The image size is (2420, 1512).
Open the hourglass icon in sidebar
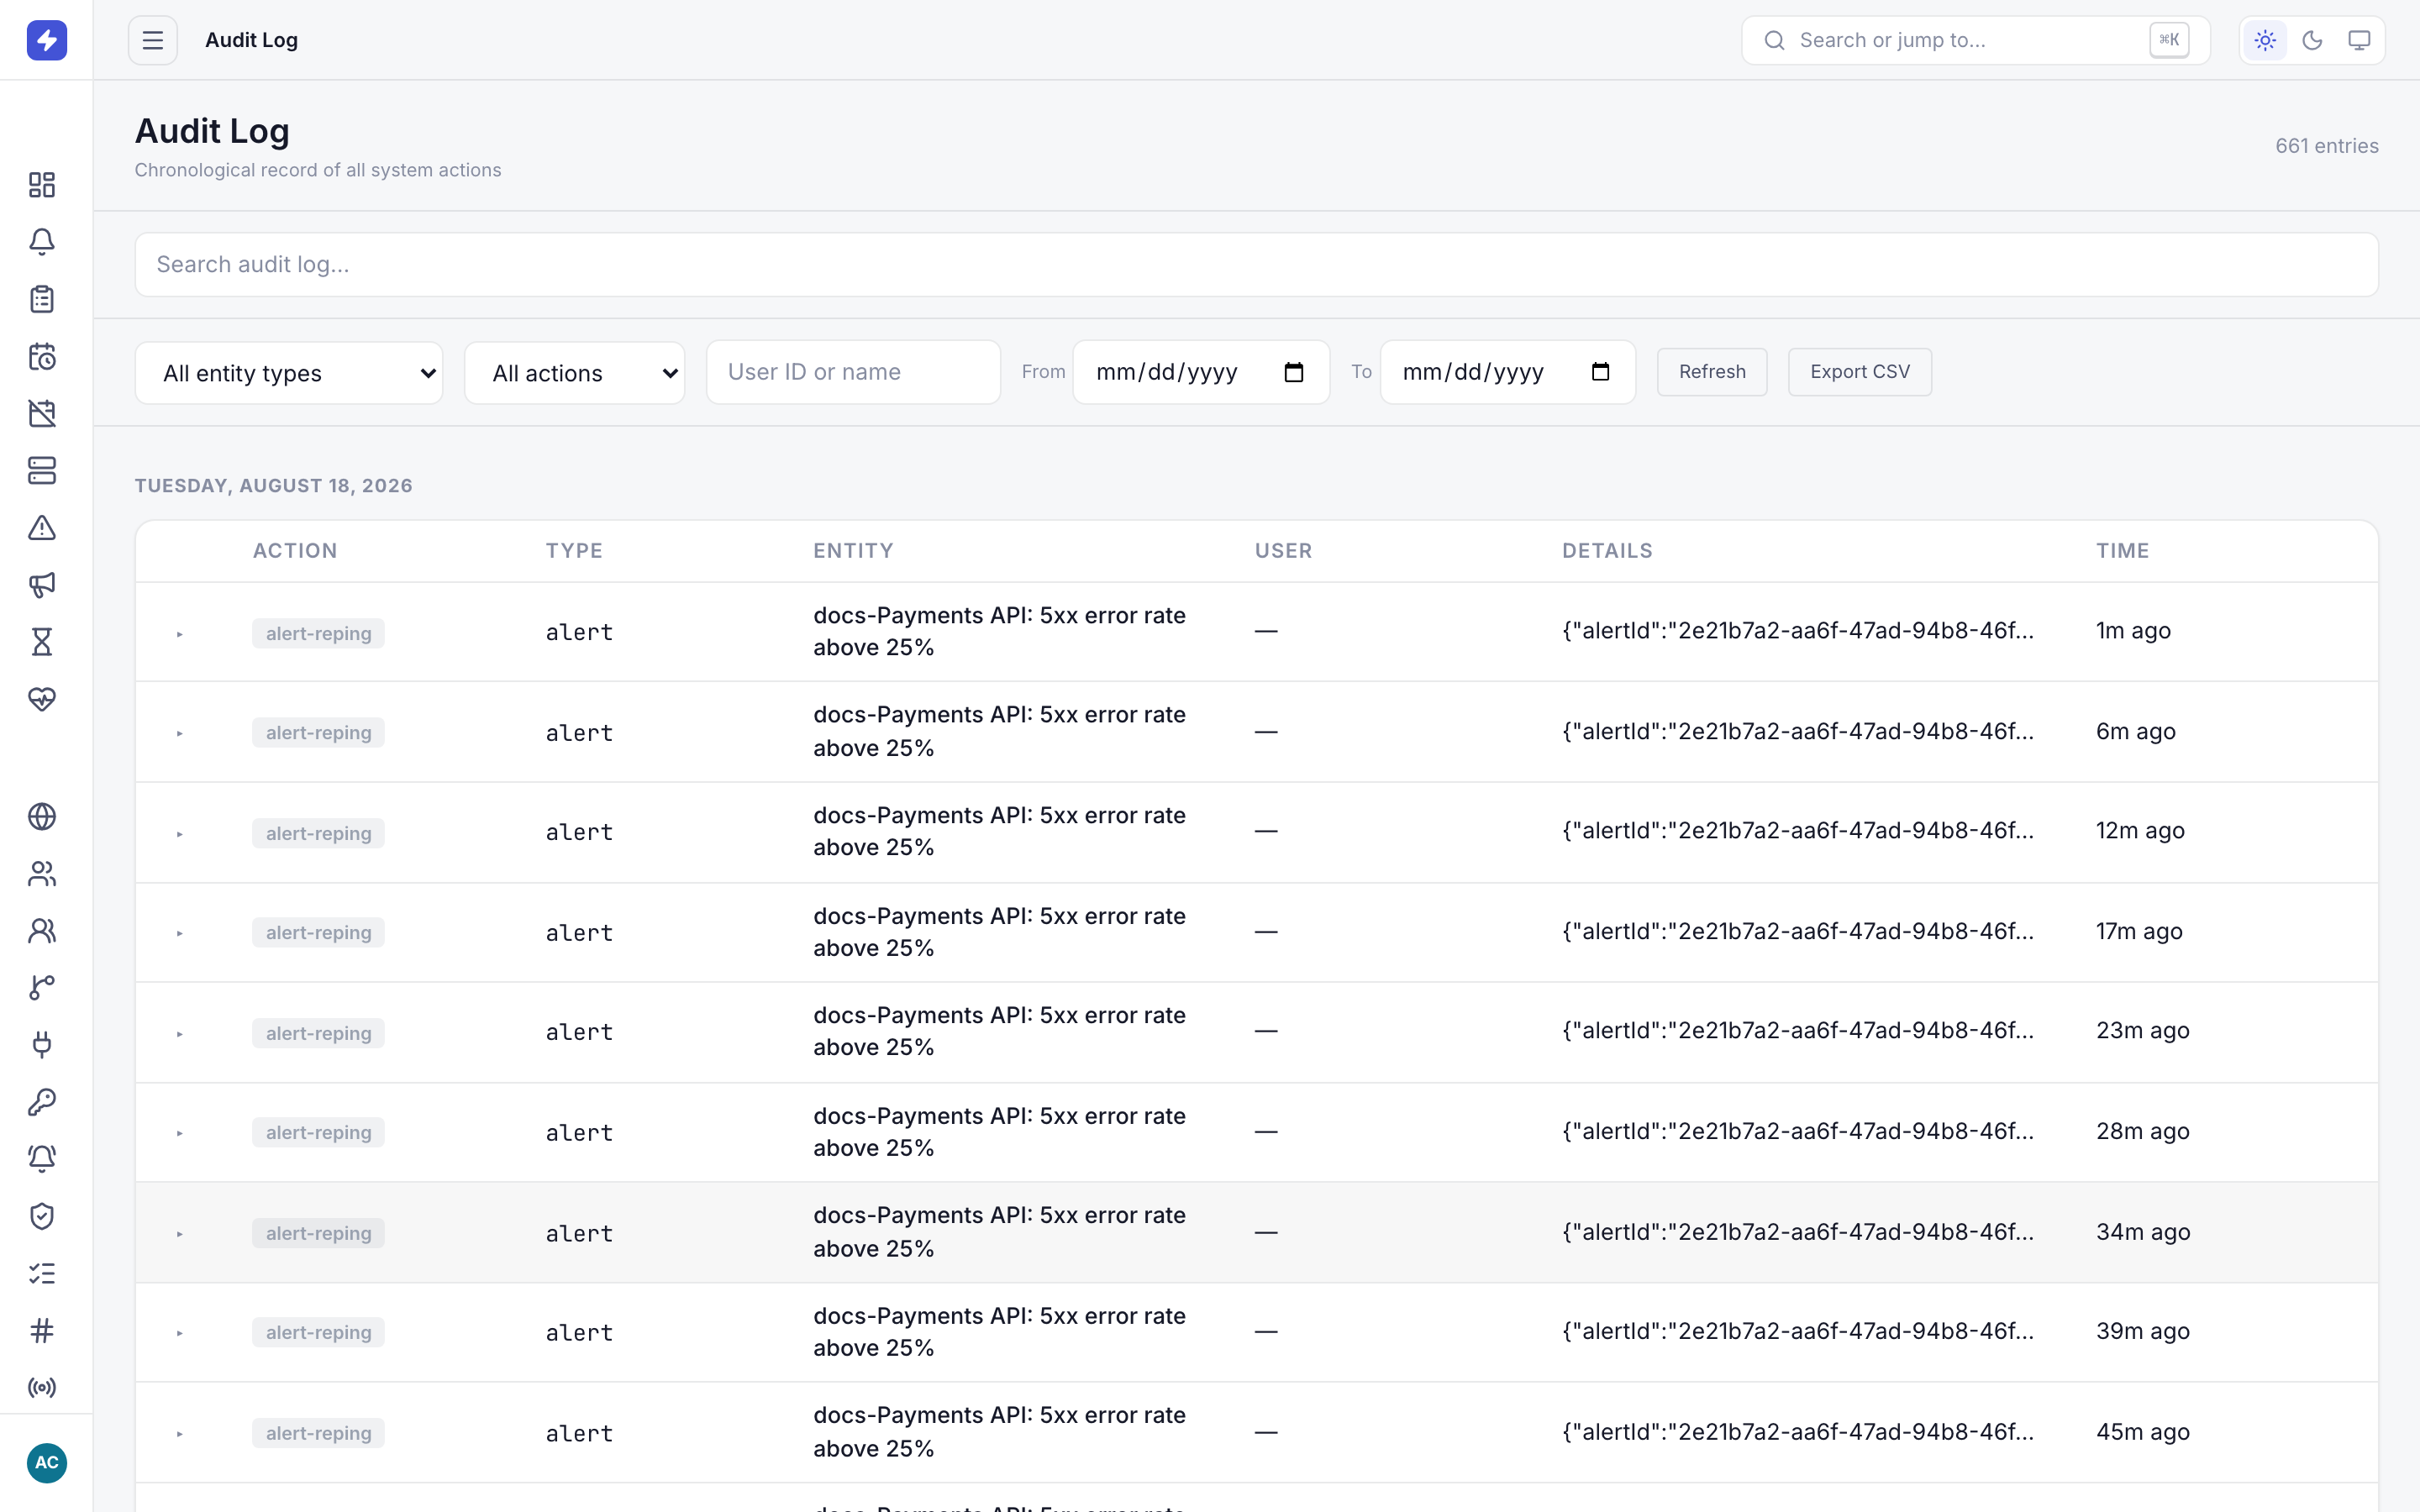(42, 641)
